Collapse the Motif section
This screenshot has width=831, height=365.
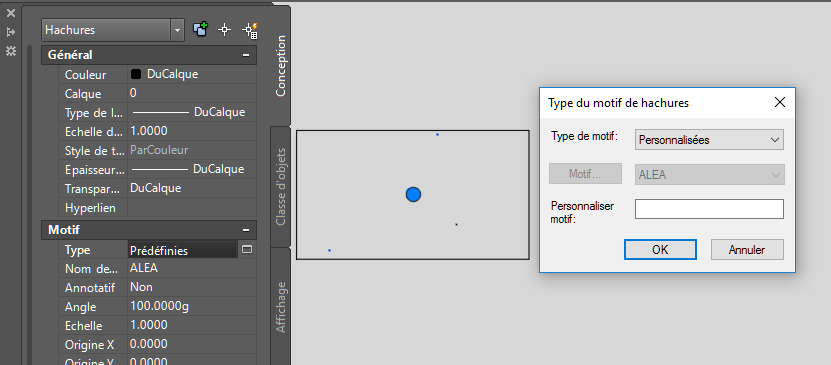[246, 230]
